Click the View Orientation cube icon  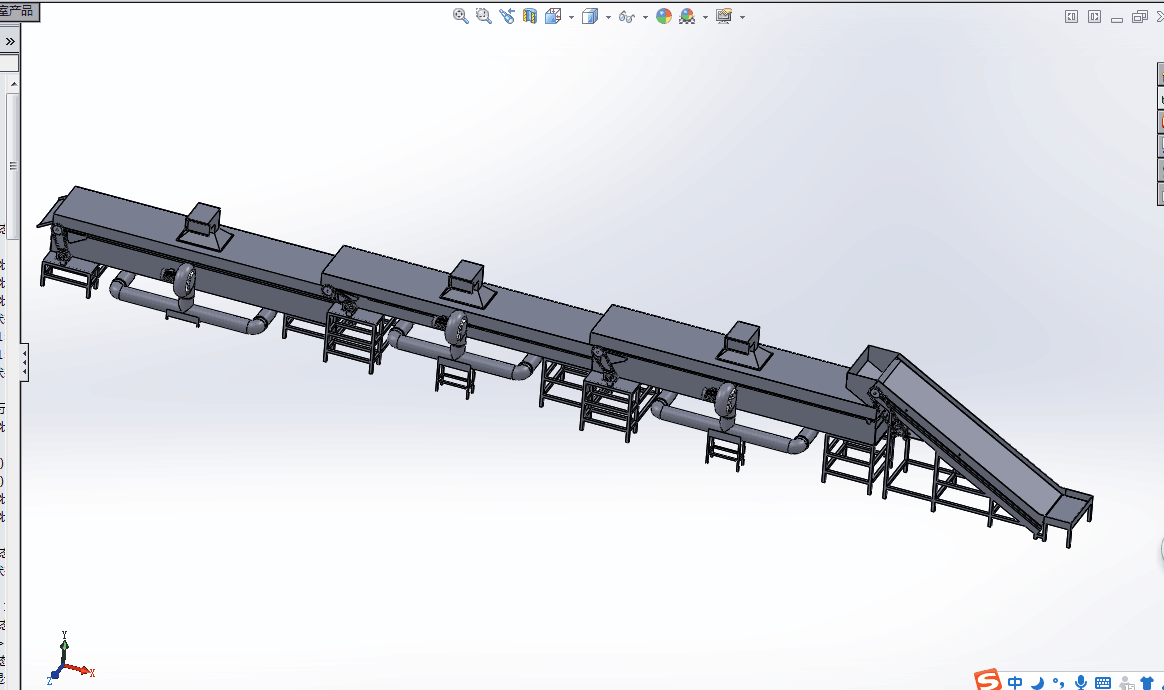tap(553, 16)
